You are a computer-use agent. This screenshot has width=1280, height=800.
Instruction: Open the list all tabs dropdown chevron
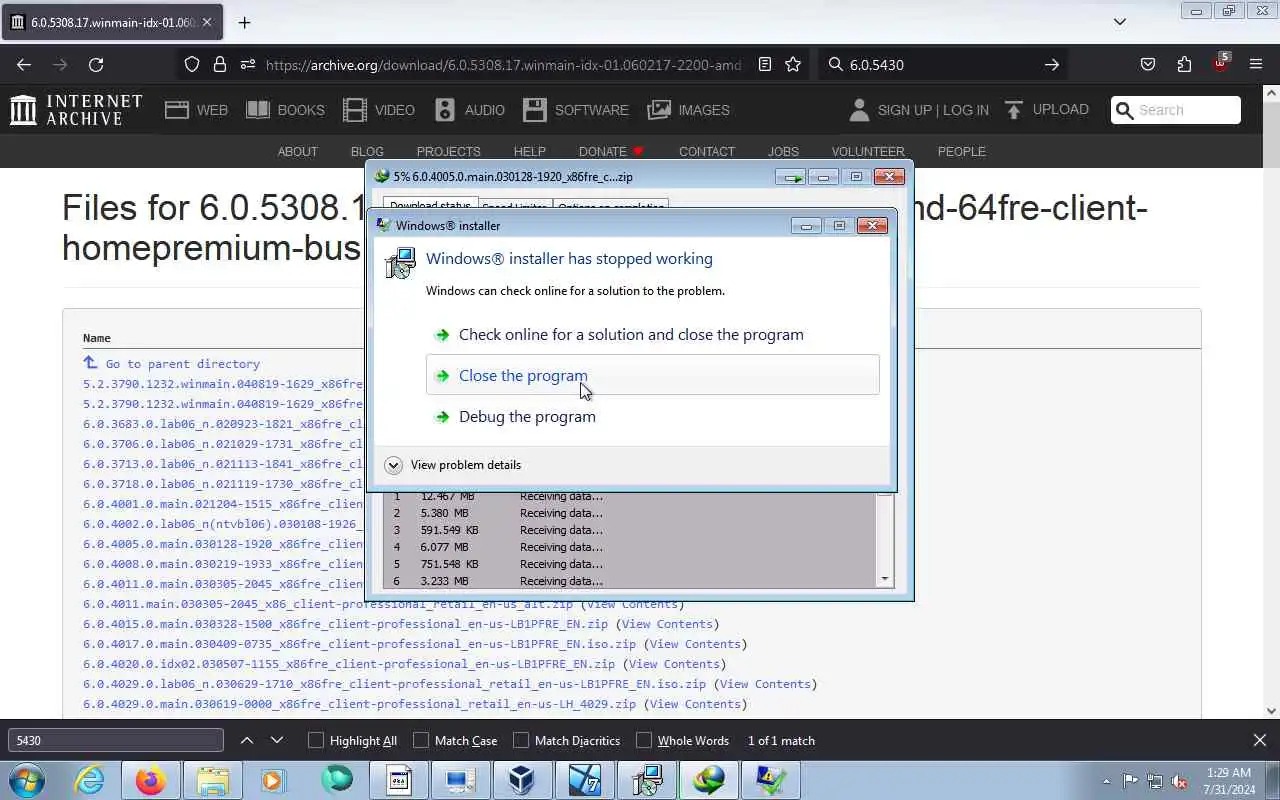pos(1120,22)
